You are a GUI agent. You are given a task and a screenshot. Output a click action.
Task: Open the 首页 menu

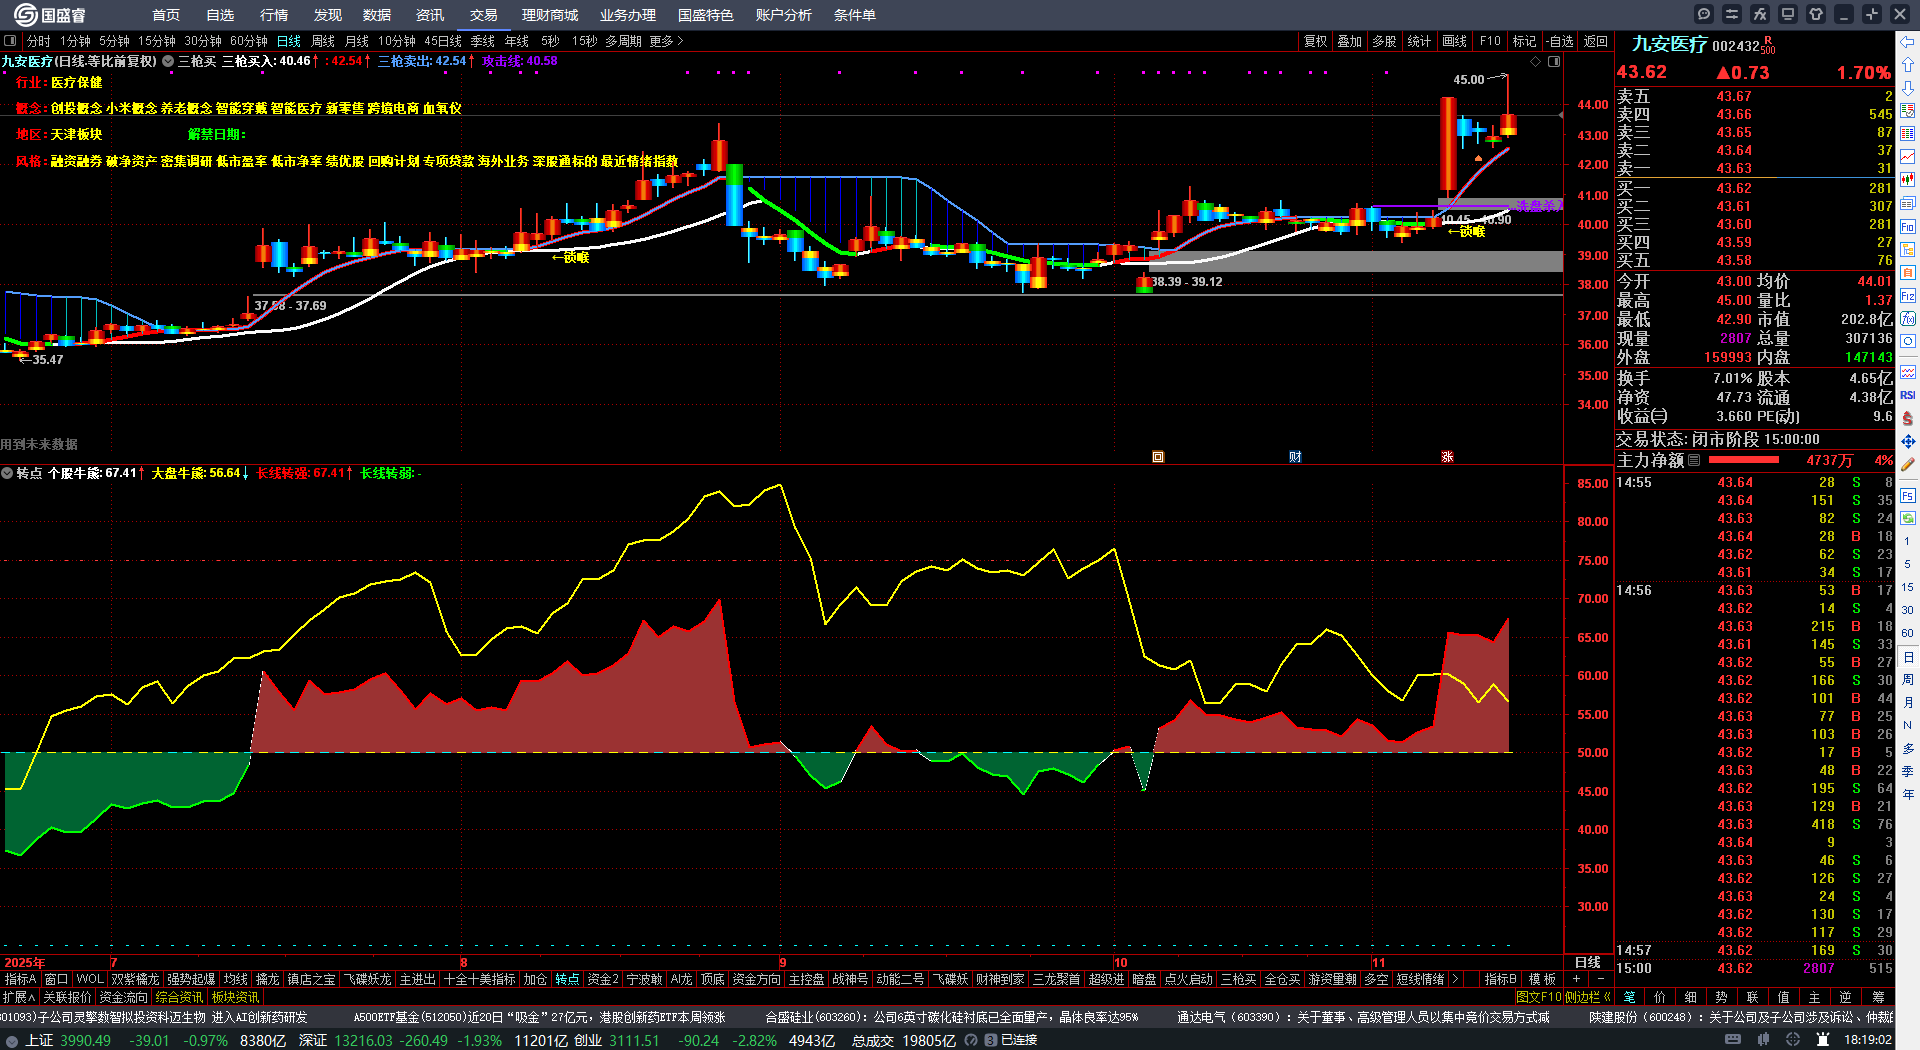[166, 15]
